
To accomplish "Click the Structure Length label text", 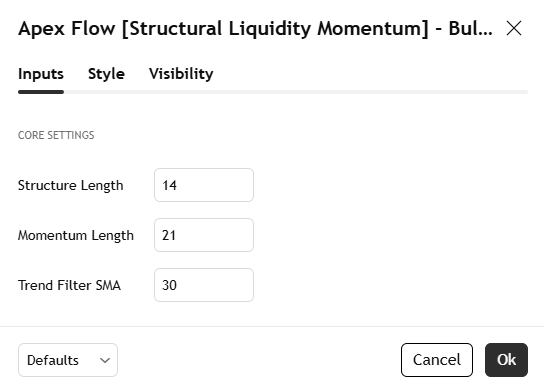I will coord(71,186).
